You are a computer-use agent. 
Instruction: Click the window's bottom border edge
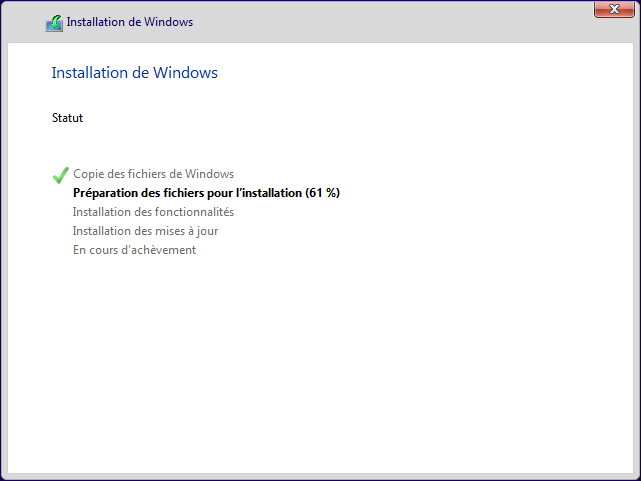click(320, 476)
